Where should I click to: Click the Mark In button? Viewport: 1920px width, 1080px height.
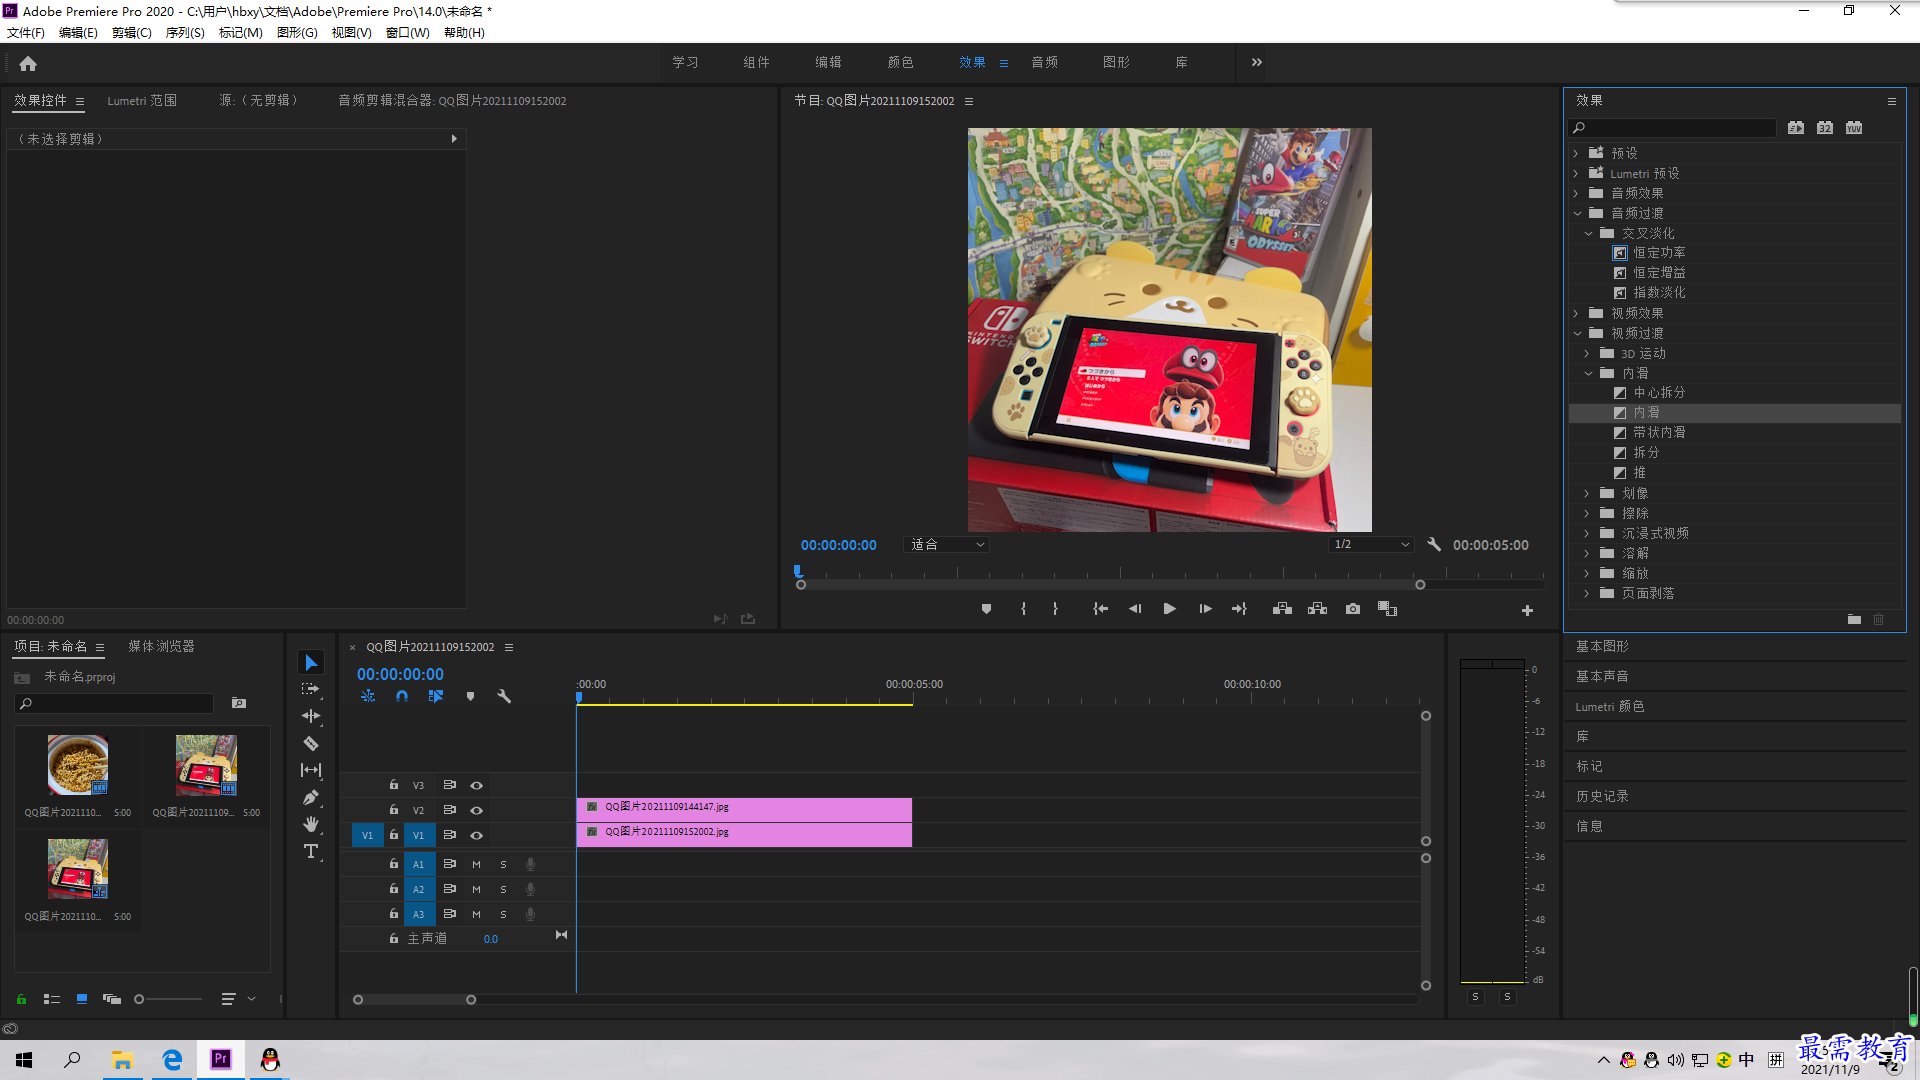click(1023, 609)
